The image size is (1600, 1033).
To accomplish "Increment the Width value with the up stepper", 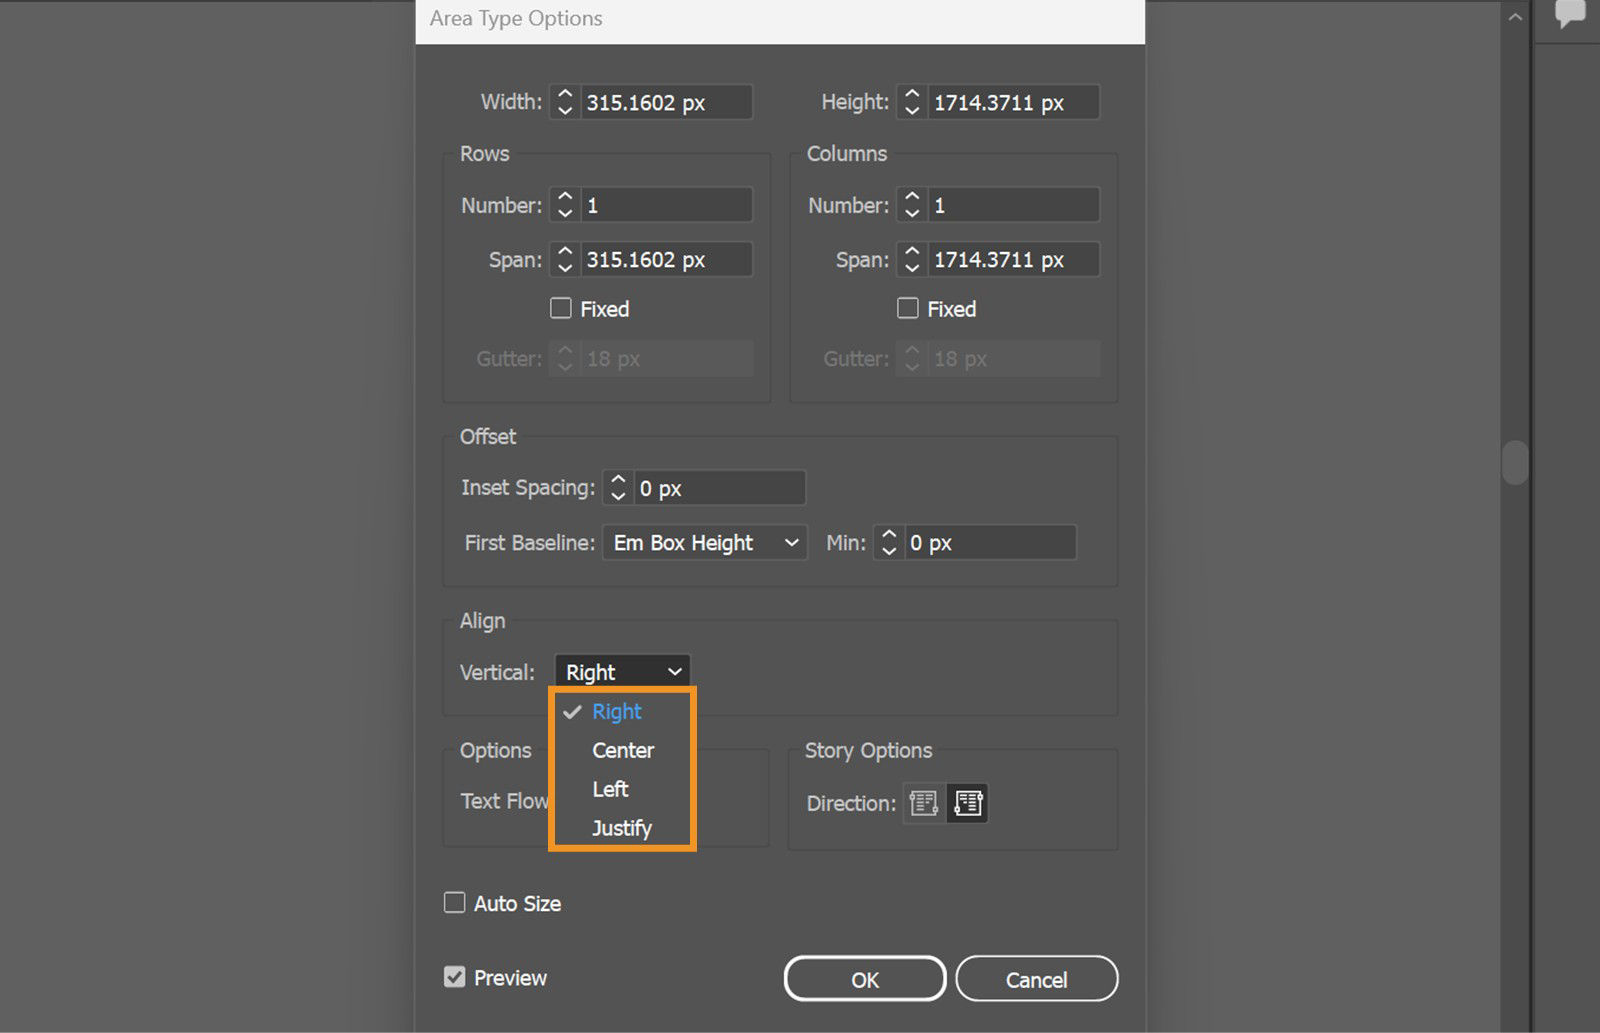I will click(x=565, y=95).
